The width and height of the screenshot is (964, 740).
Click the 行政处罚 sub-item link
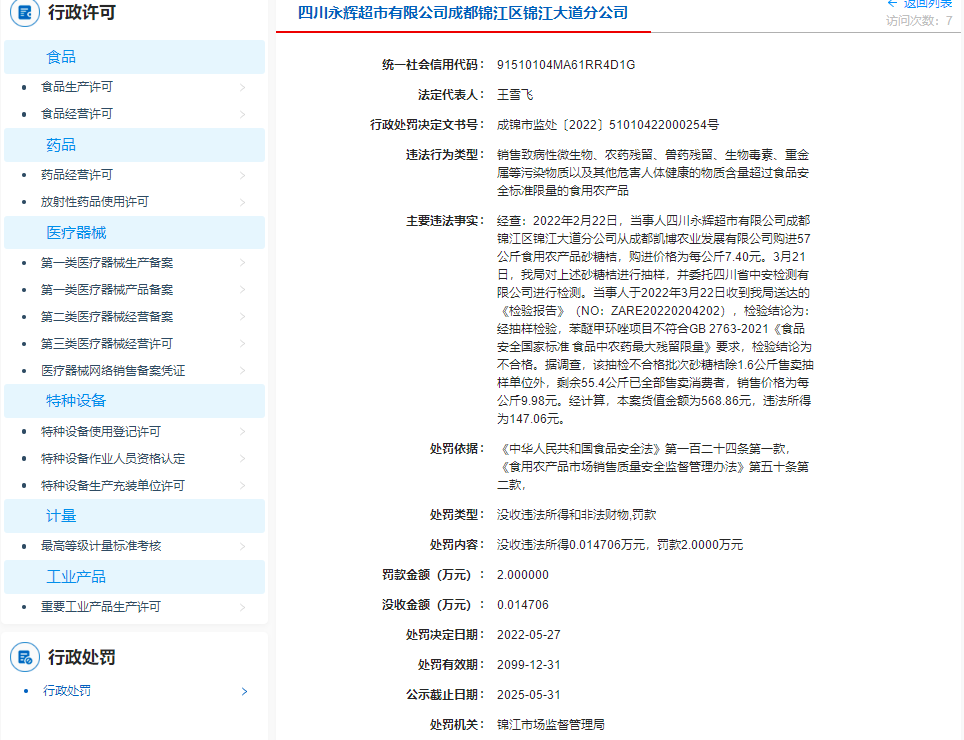coord(67,691)
